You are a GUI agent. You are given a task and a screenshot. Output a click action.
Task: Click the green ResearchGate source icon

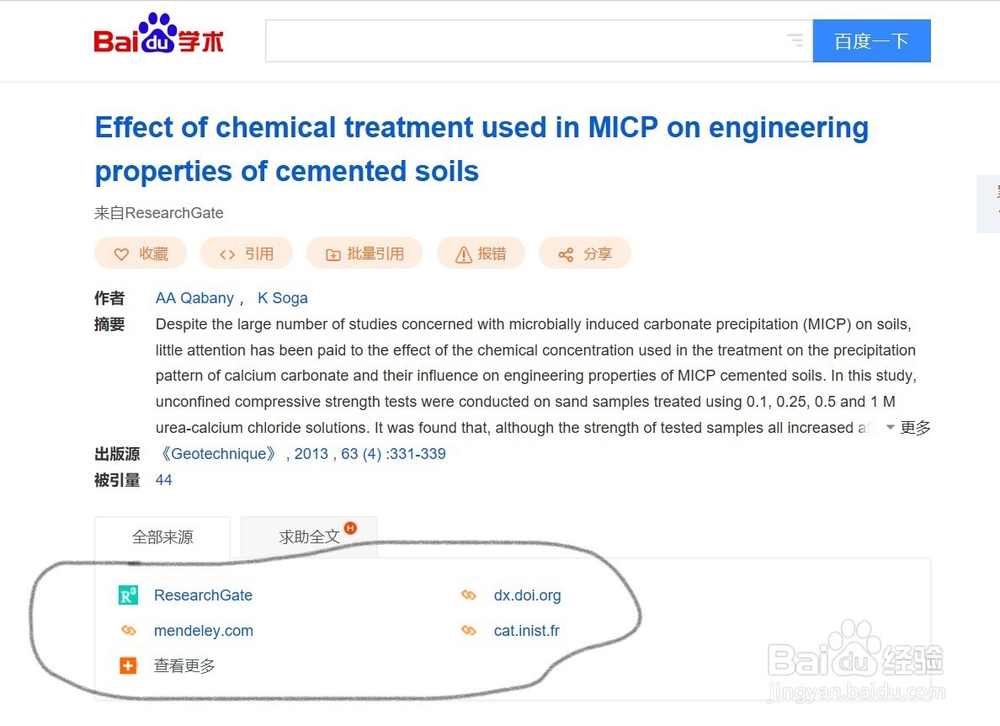point(128,595)
